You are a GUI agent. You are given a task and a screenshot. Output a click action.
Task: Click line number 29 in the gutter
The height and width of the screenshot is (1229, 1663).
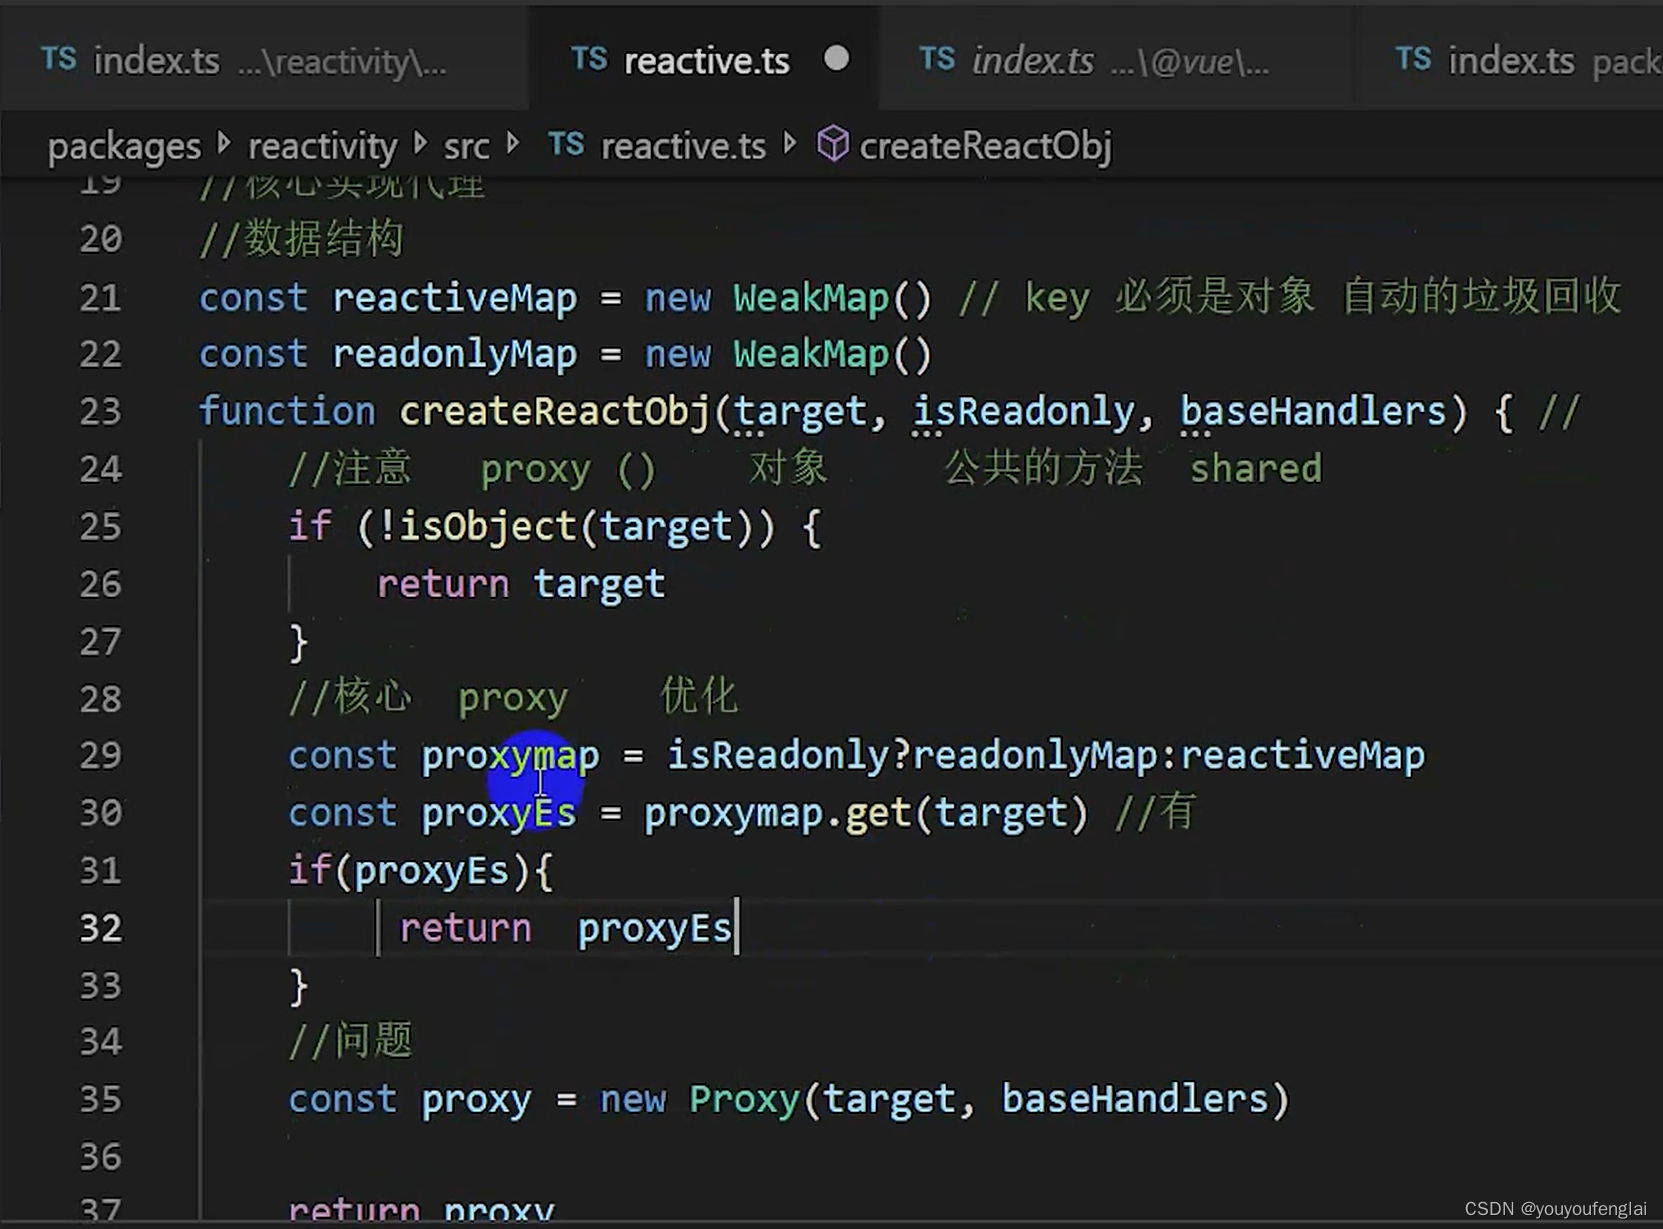coord(100,756)
